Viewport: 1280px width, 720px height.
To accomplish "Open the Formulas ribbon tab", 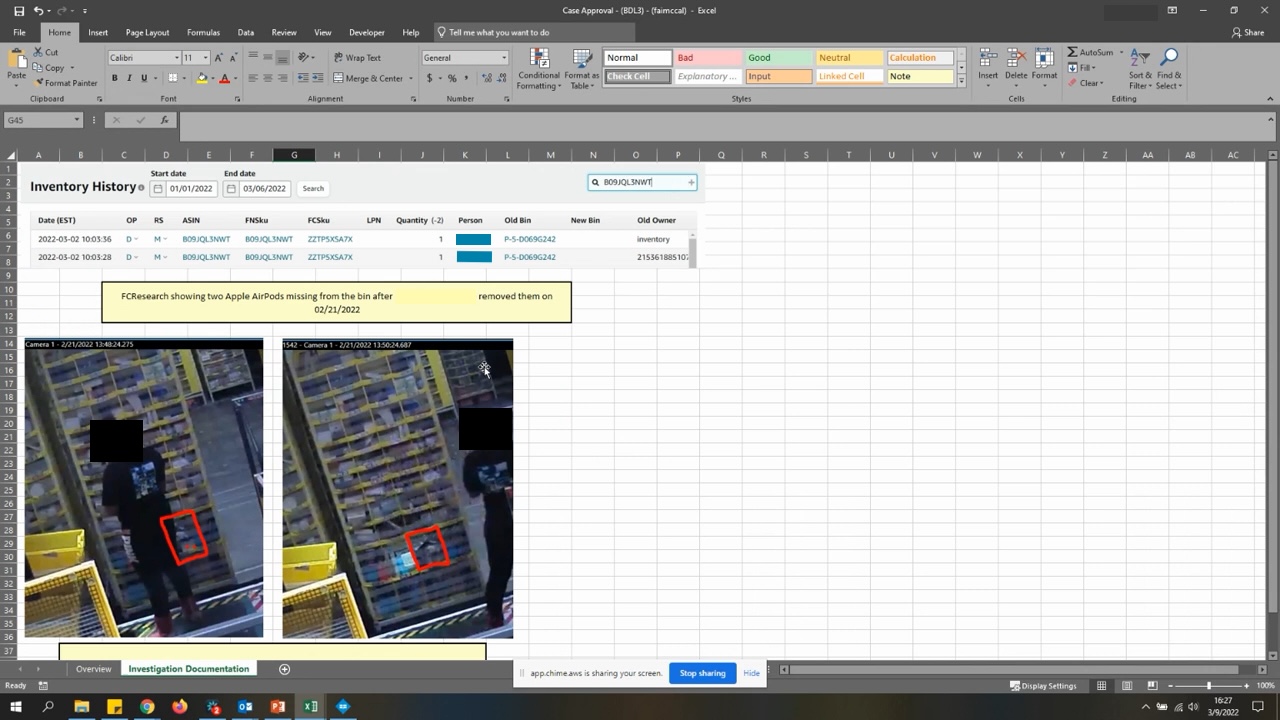I will coord(203,32).
